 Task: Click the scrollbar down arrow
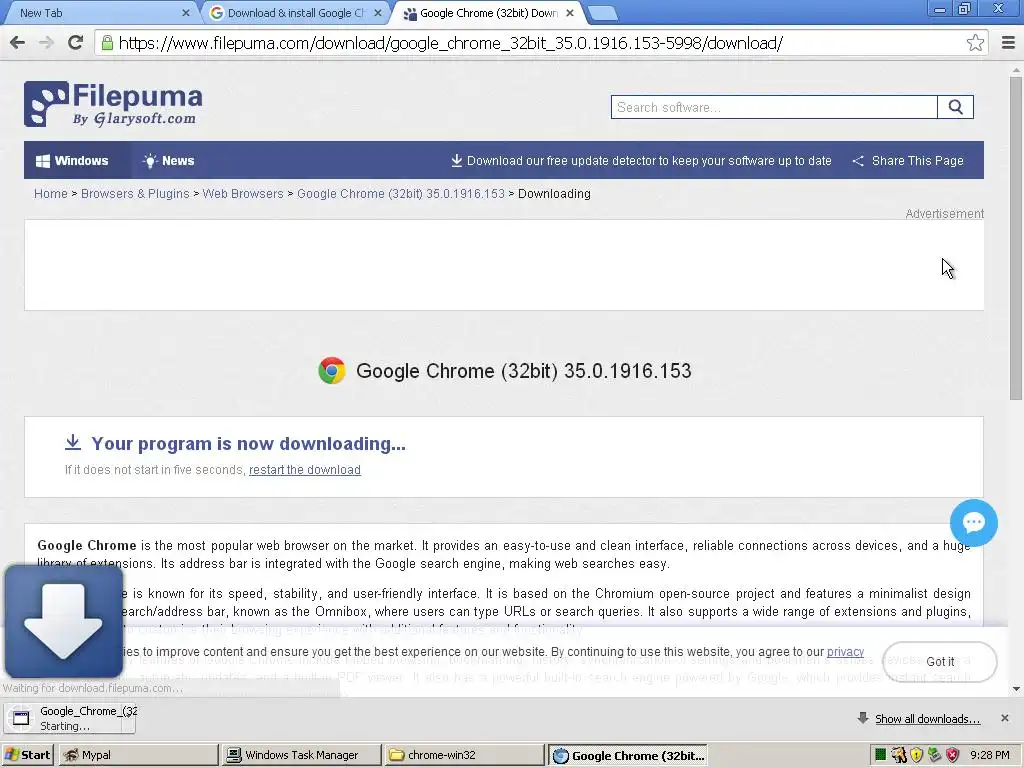tap(1016, 688)
